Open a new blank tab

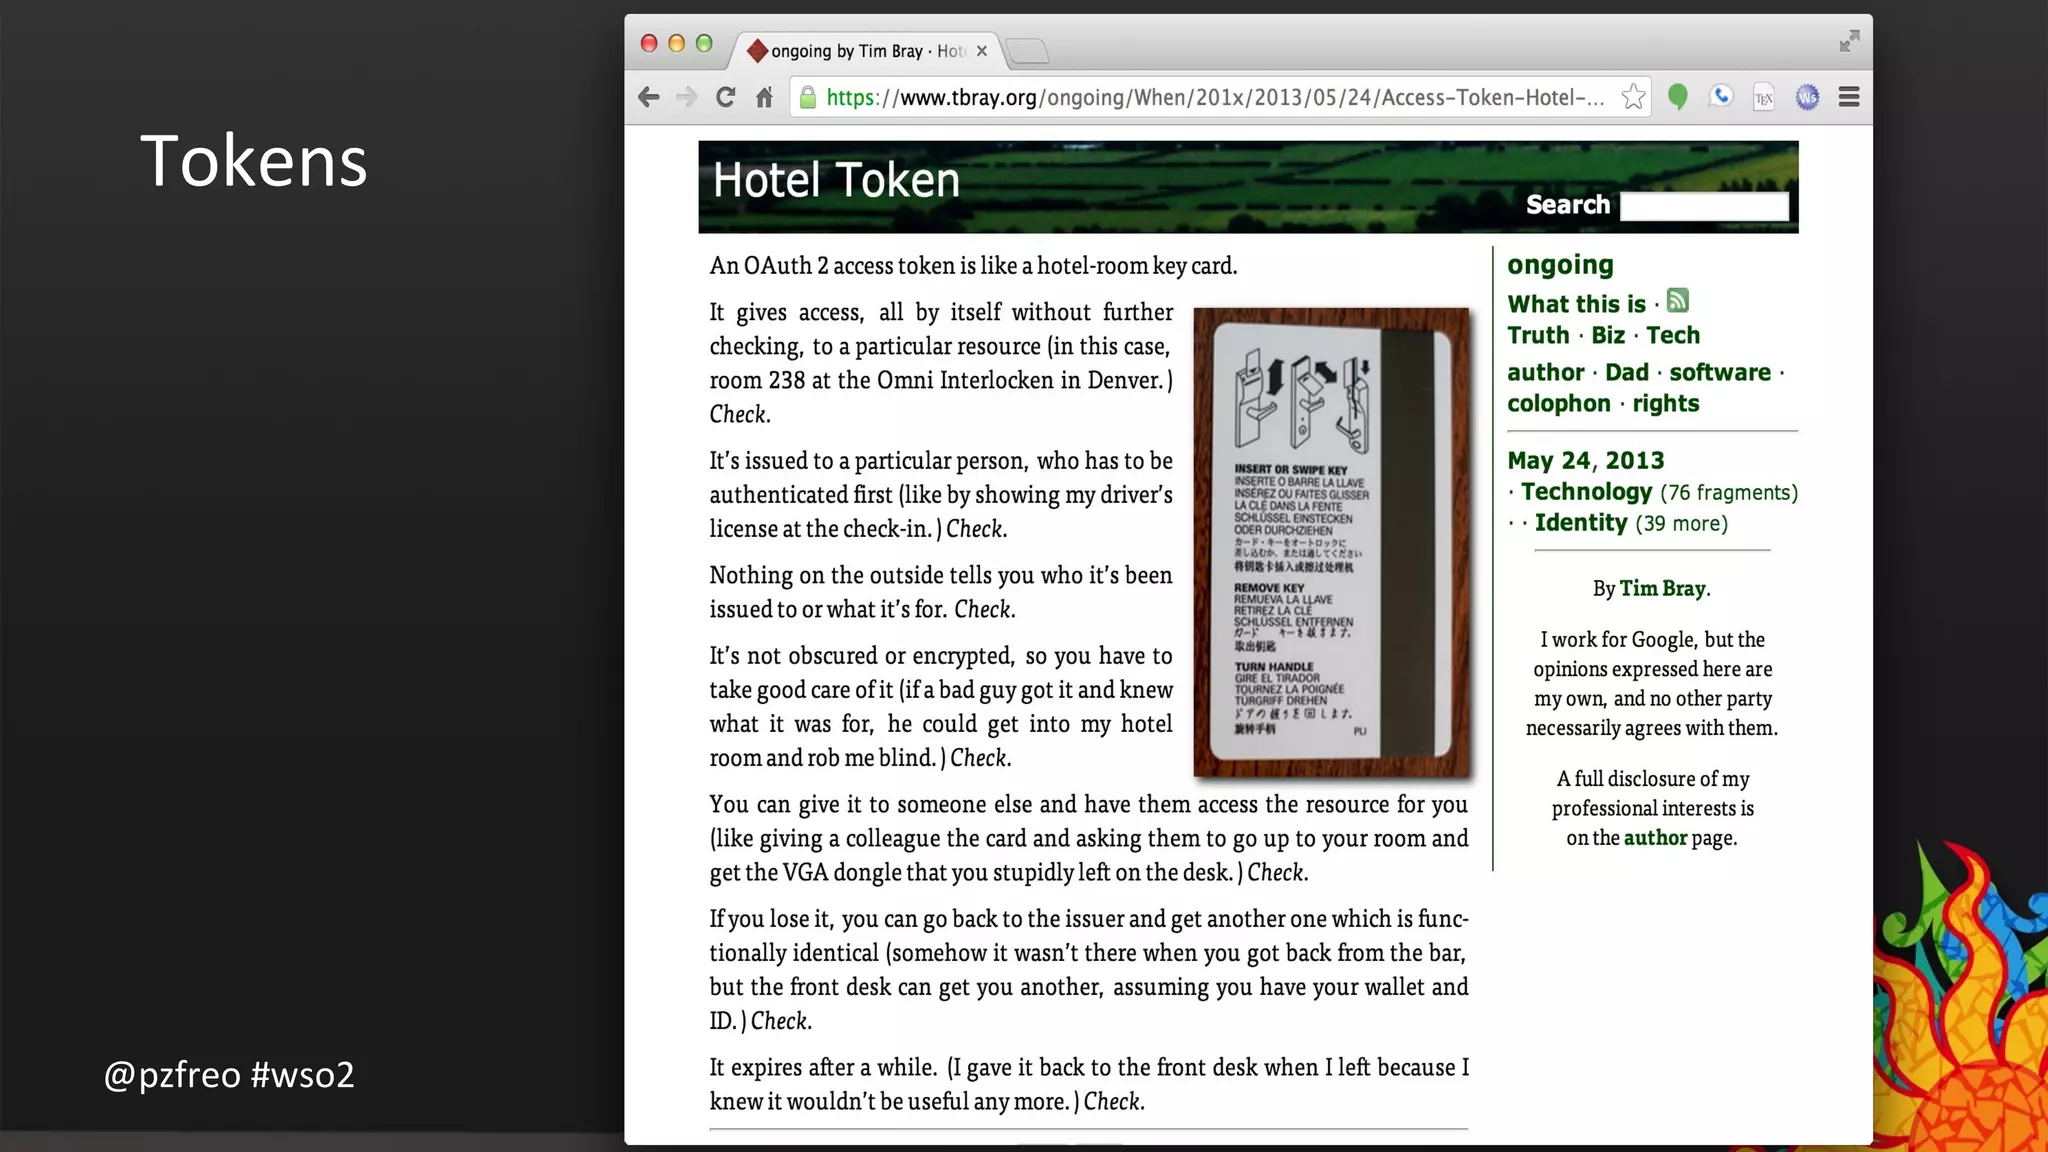point(1027,51)
